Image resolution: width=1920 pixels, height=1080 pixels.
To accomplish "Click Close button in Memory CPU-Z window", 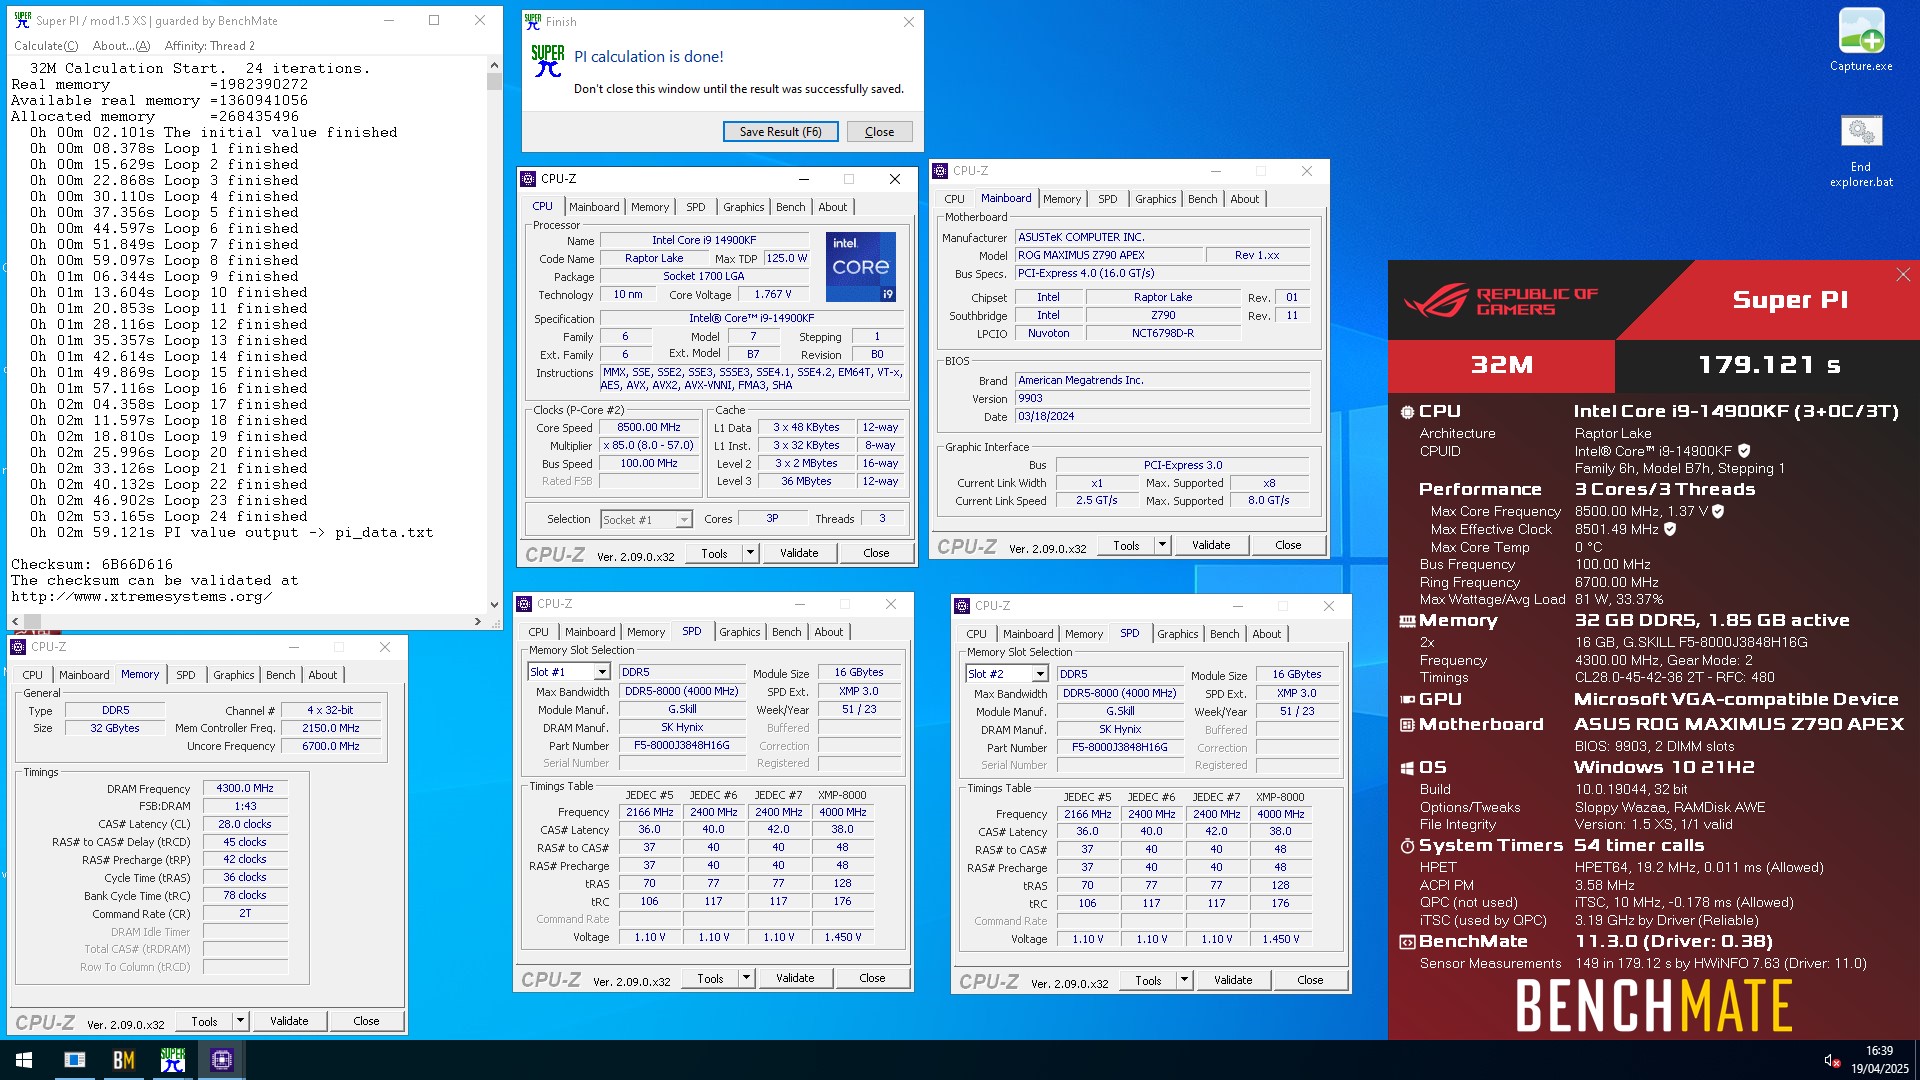I will pyautogui.click(x=366, y=1021).
